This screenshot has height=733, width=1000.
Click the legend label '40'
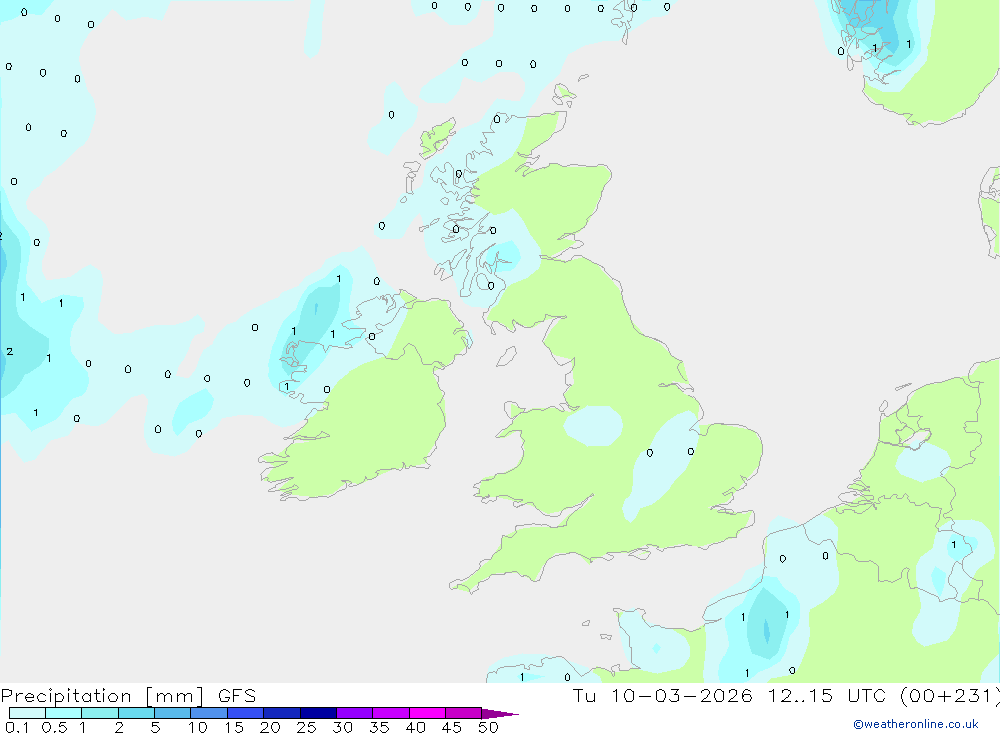[x=415, y=727]
